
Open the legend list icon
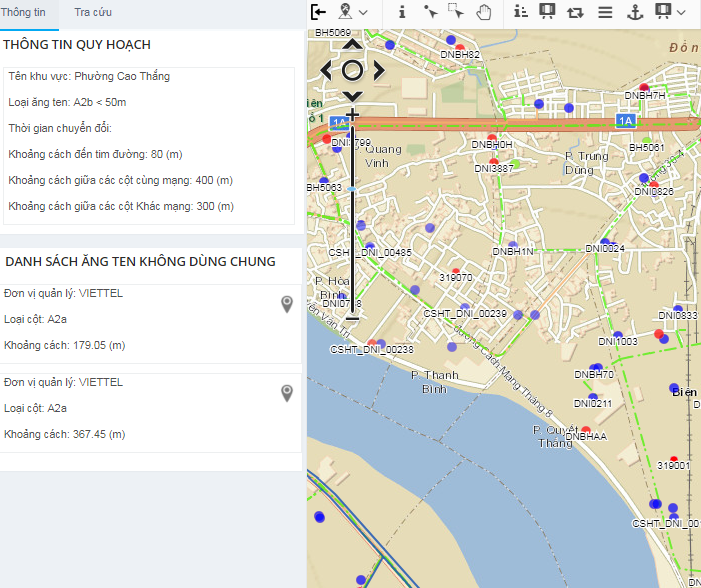(520, 12)
